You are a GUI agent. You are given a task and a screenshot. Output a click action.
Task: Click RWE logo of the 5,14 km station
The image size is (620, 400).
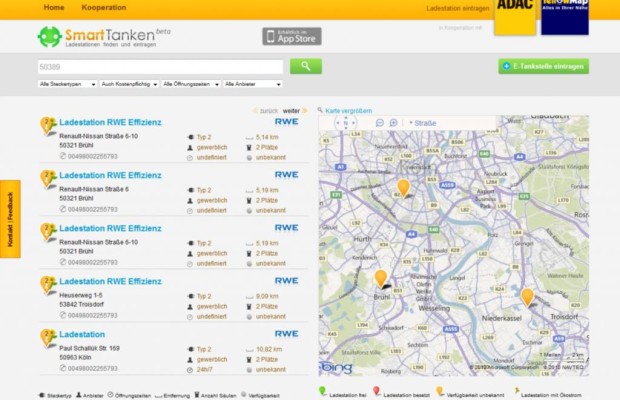tap(286, 122)
